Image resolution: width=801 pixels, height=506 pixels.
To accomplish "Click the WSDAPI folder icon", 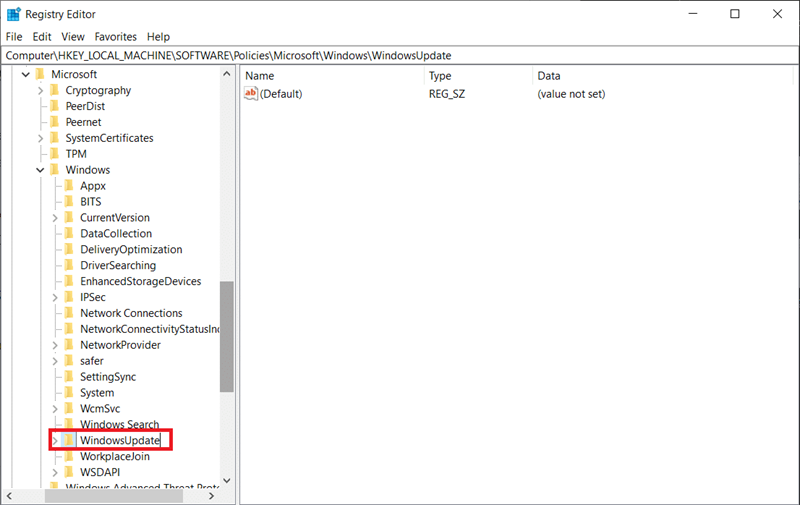I will tap(69, 472).
